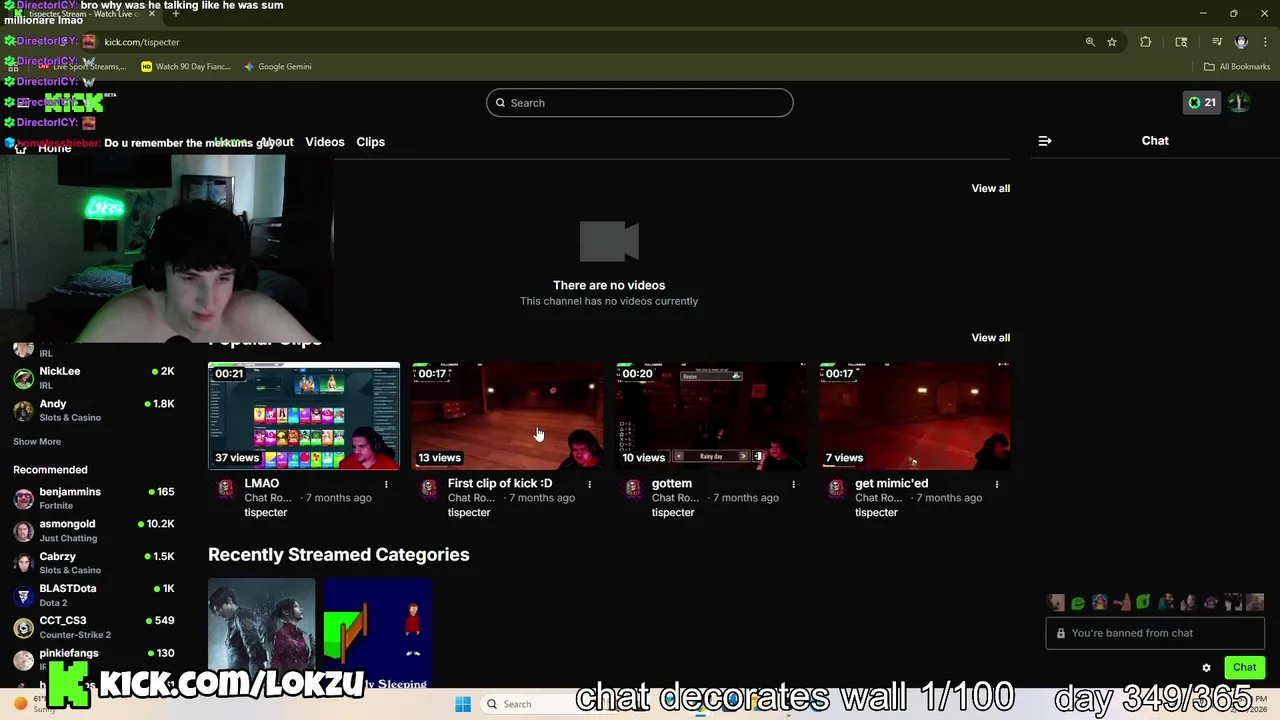The width and height of the screenshot is (1280, 720).
Task: Open browser extensions puzzle icon
Action: point(1146,42)
